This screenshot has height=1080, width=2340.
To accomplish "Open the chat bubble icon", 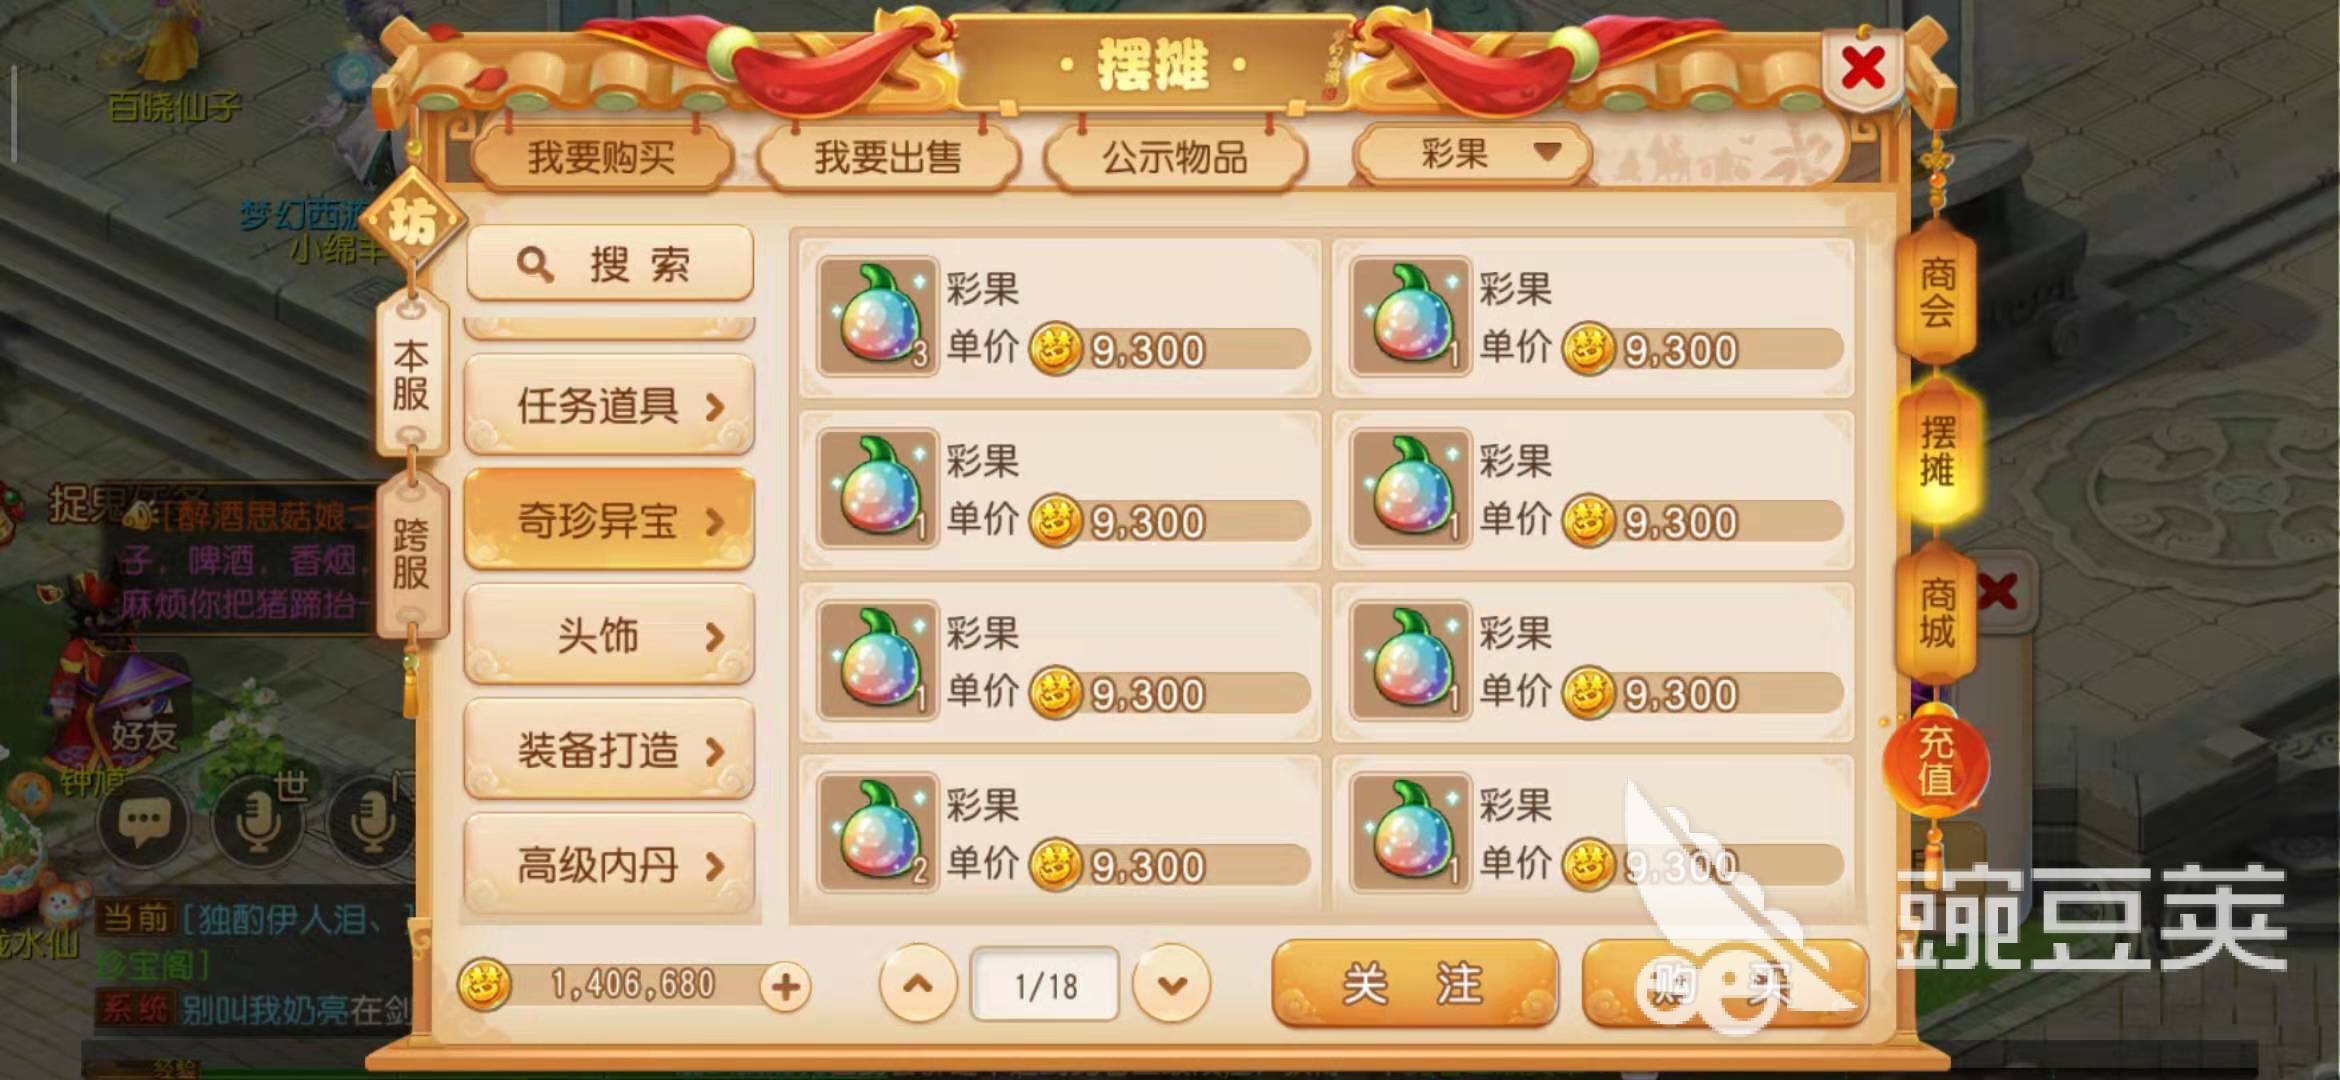I will (x=142, y=822).
